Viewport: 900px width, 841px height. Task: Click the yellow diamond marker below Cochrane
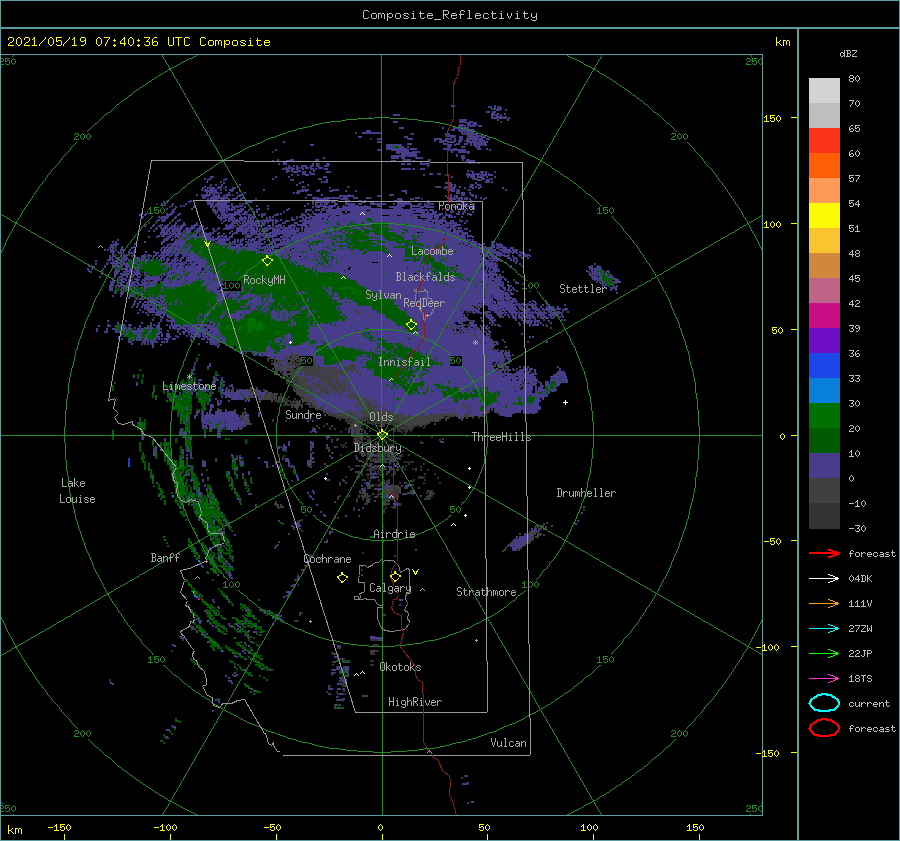click(x=343, y=578)
